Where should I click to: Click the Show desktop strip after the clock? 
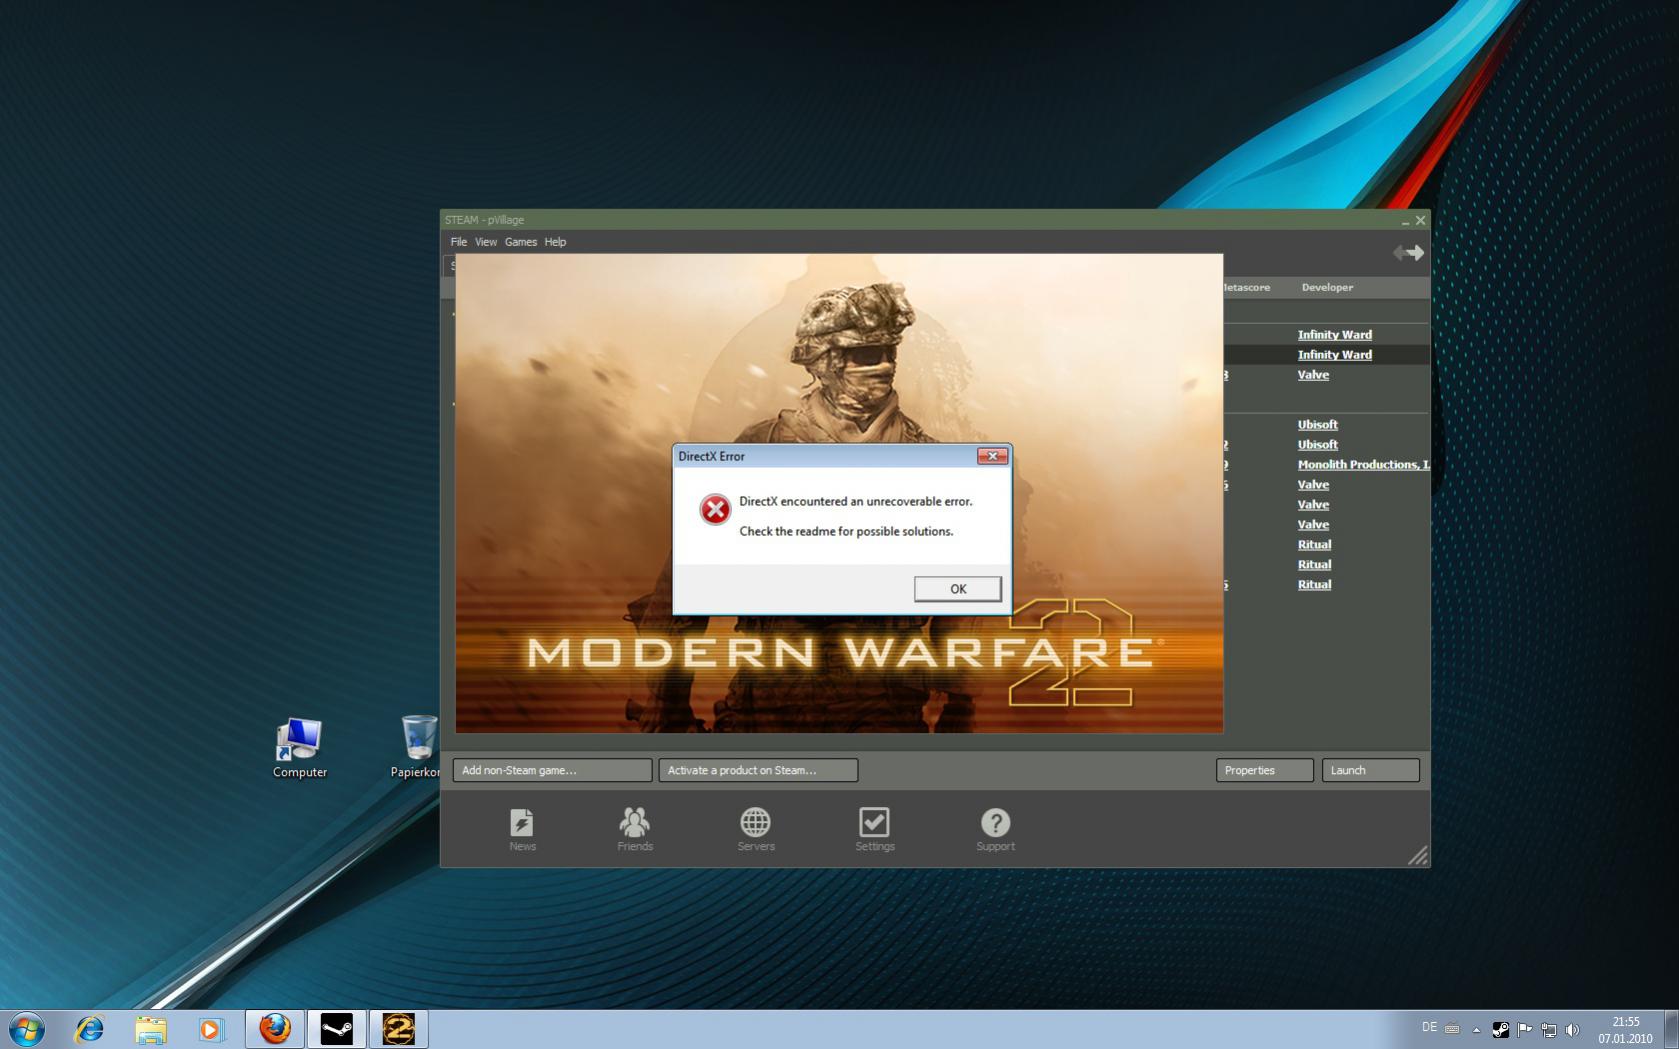point(1671,1029)
